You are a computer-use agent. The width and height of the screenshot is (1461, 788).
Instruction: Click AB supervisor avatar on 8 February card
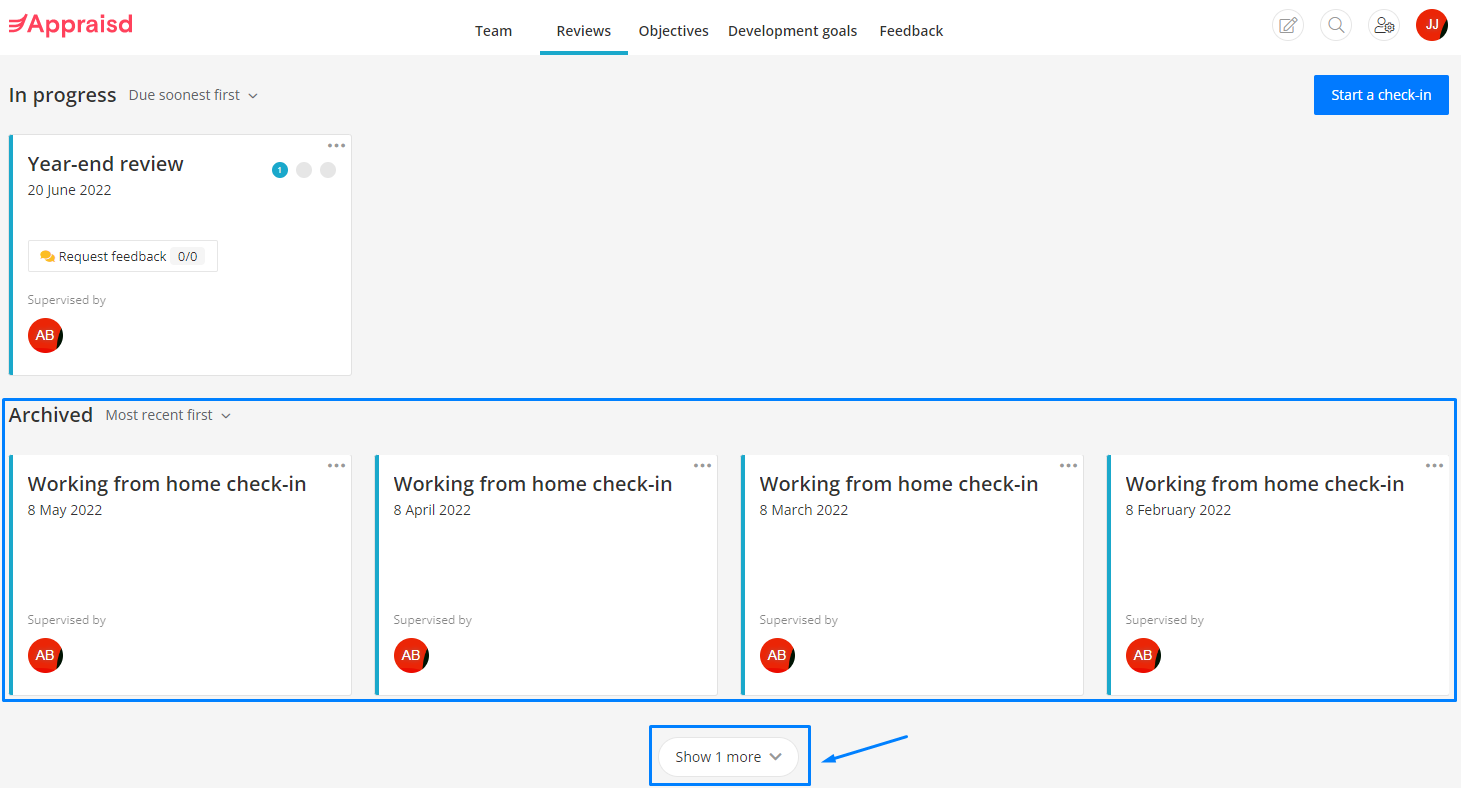(x=1143, y=655)
